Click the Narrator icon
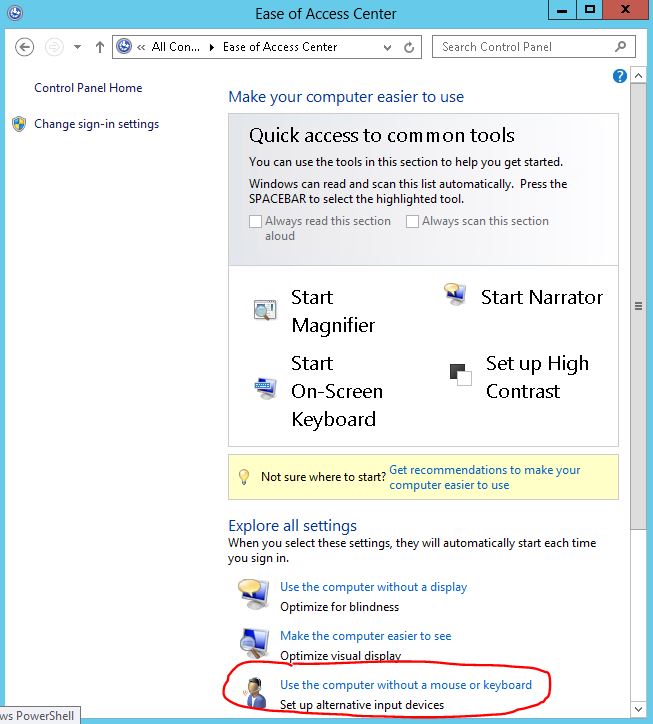The width and height of the screenshot is (653, 724). pos(455,294)
